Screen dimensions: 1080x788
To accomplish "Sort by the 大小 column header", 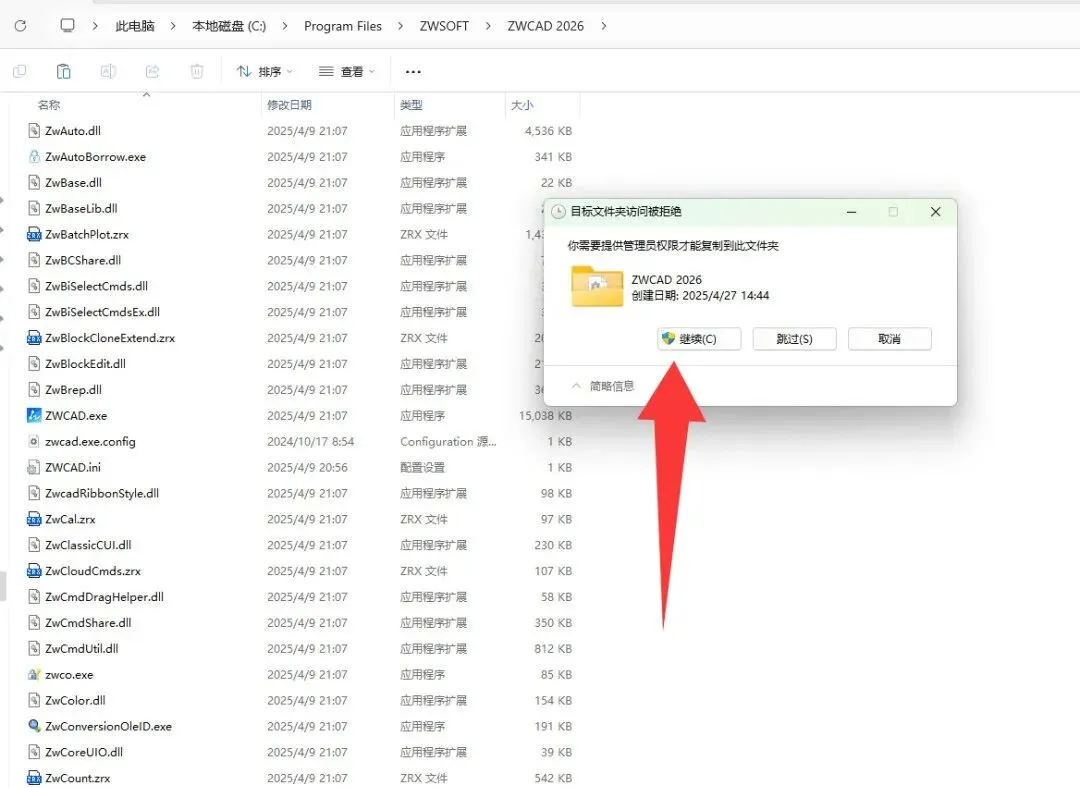I will click(522, 105).
